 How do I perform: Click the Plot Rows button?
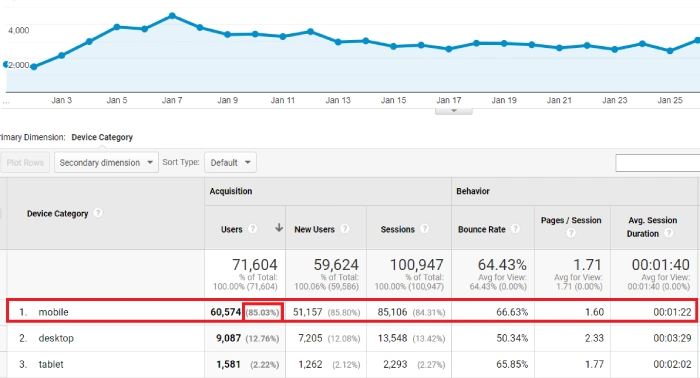[25, 162]
